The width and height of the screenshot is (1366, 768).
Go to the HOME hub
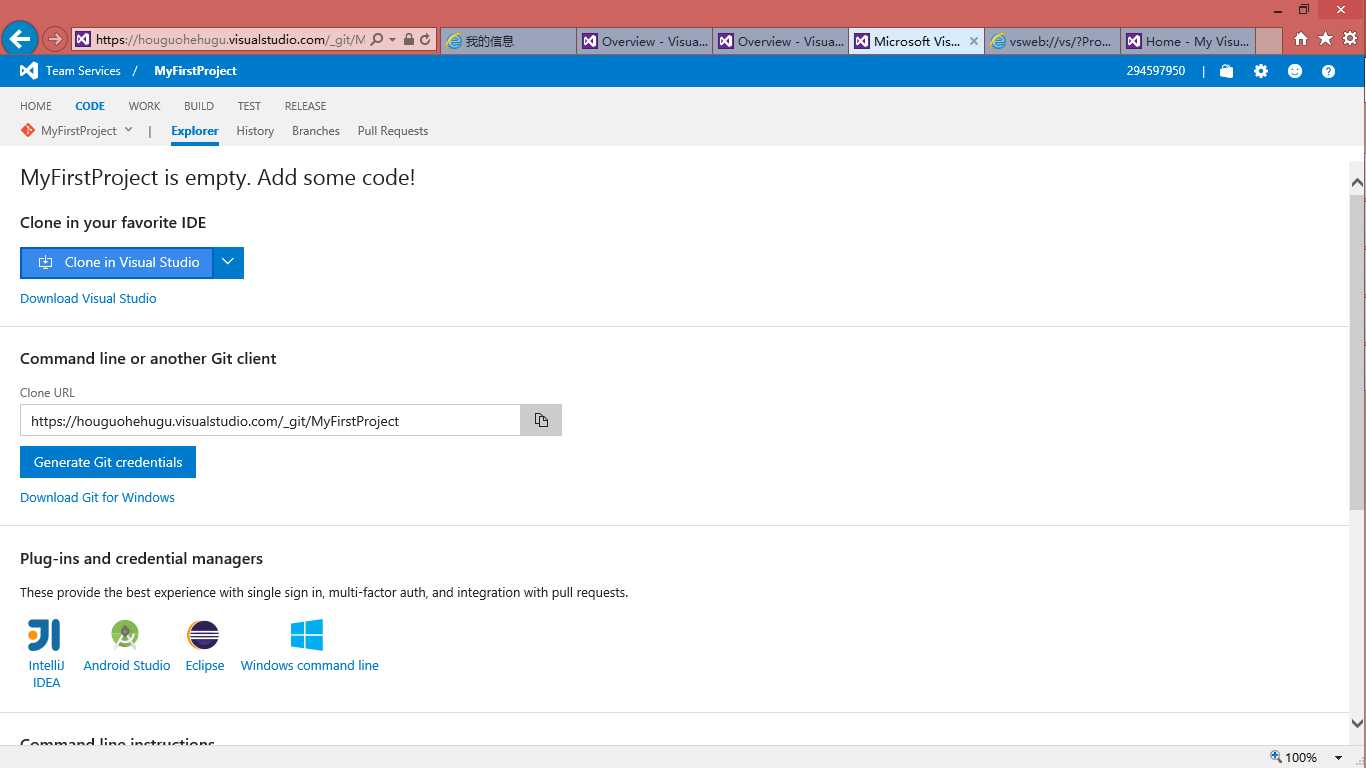[x=36, y=106]
